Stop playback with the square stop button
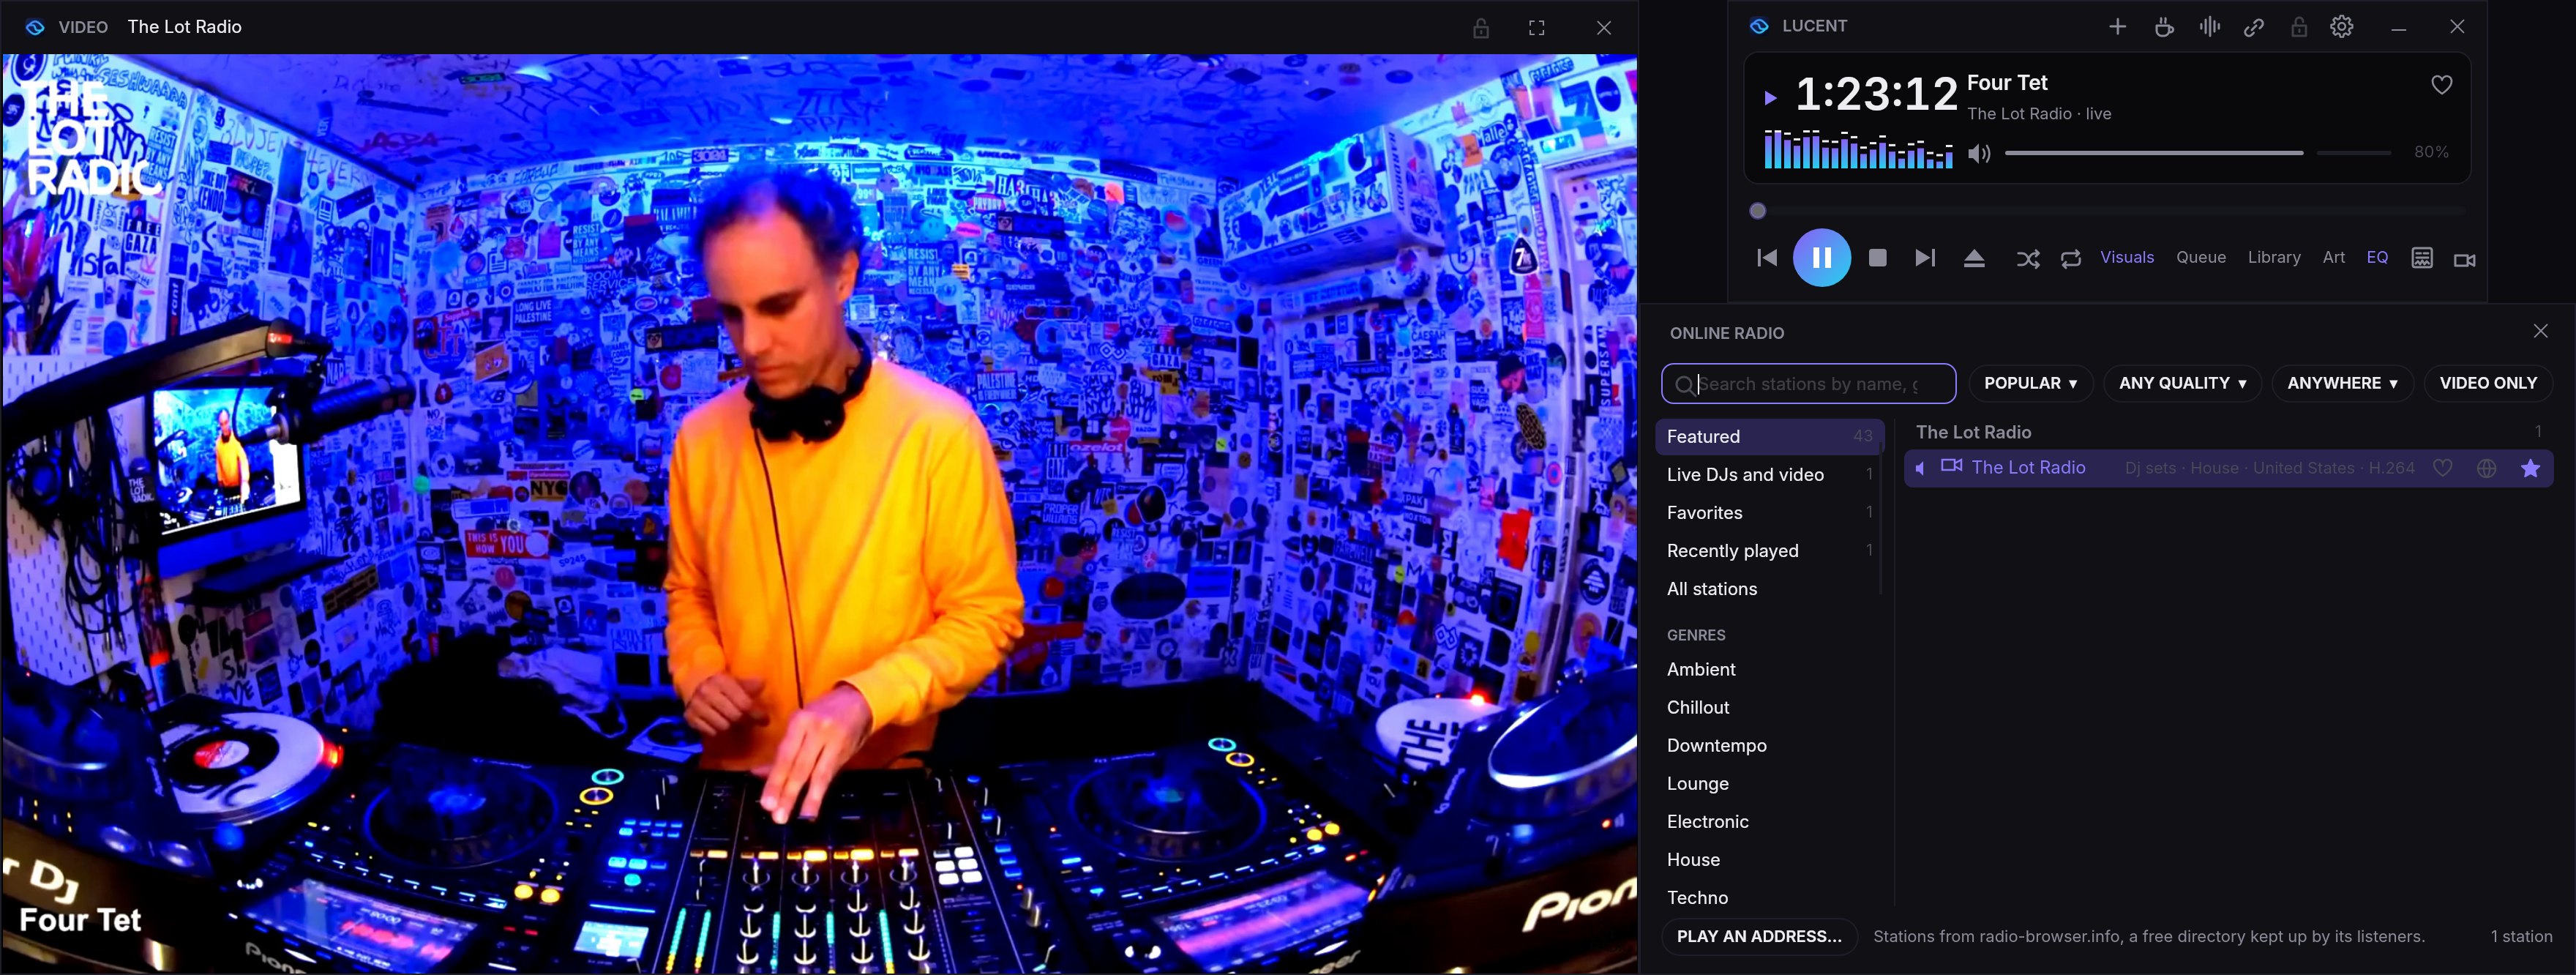 point(1877,258)
